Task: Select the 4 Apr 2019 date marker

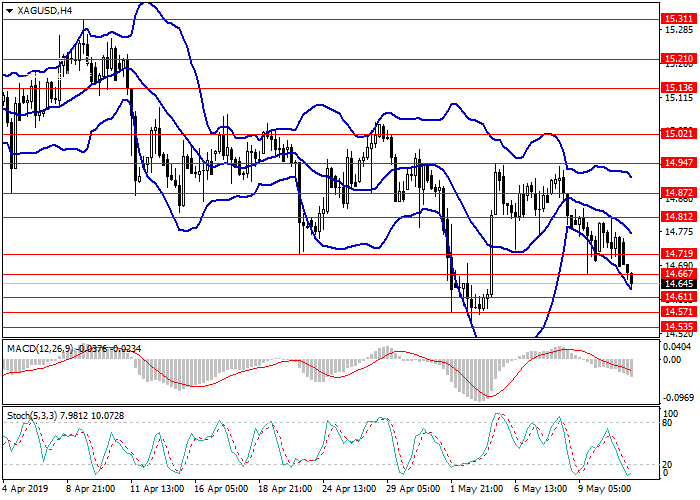Action: point(24,491)
